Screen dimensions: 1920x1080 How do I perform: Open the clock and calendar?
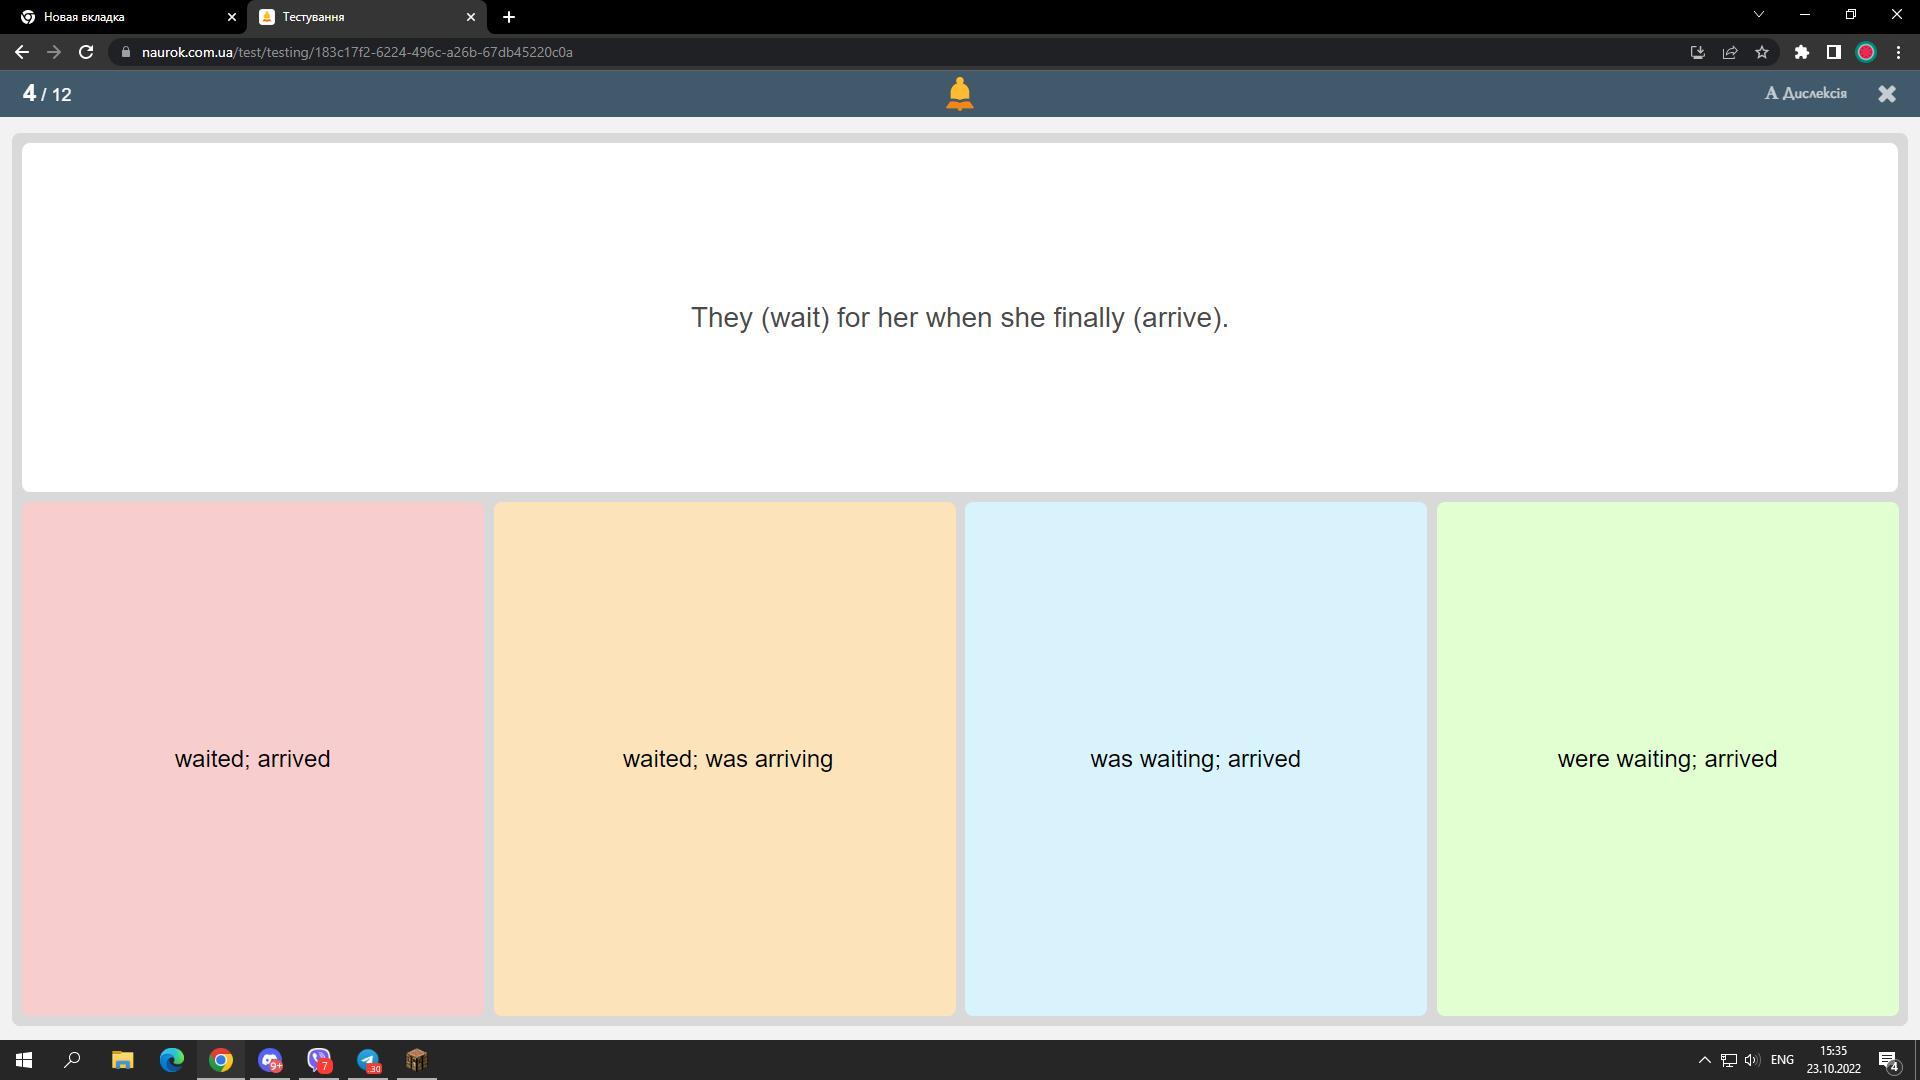[1833, 1060]
